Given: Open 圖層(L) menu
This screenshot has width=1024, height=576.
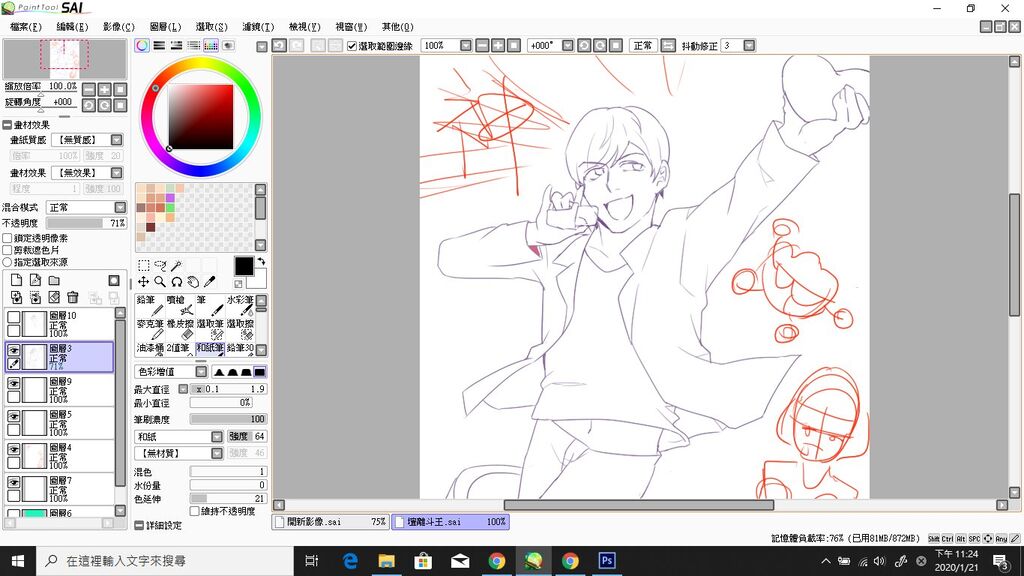Looking at the screenshot, I should point(165,27).
